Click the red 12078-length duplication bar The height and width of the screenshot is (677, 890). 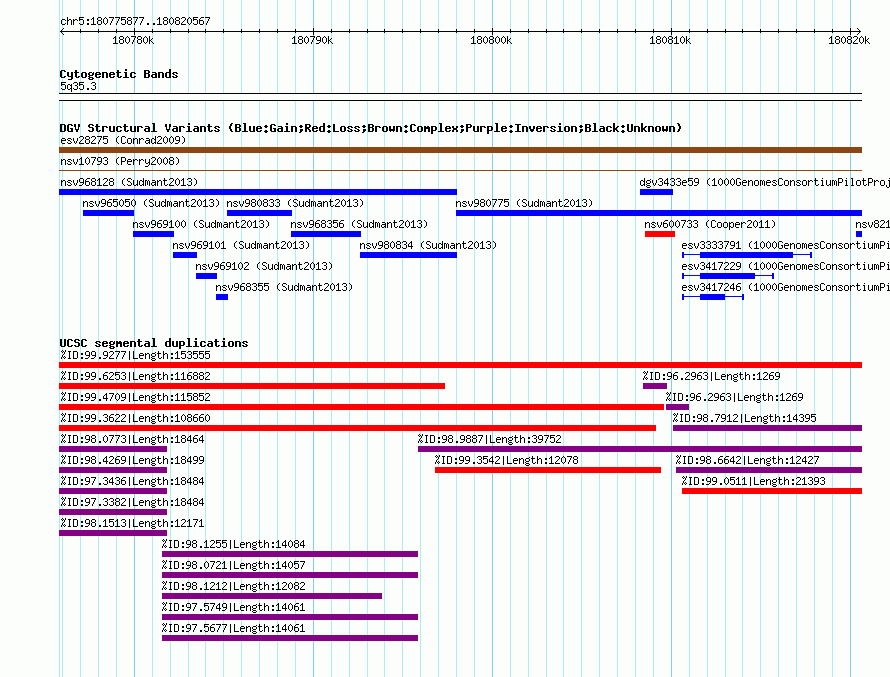548,470
